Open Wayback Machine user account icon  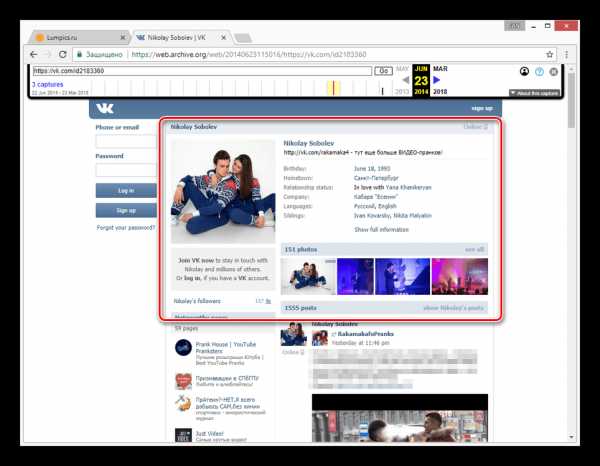[x=524, y=71]
